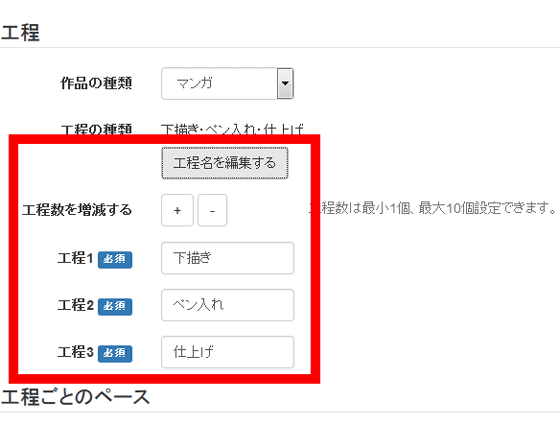Image resolution: width=560 pixels, height=425 pixels.
Task: Click the 必須 badge next to 工程3
Action: tap(115, 354)
